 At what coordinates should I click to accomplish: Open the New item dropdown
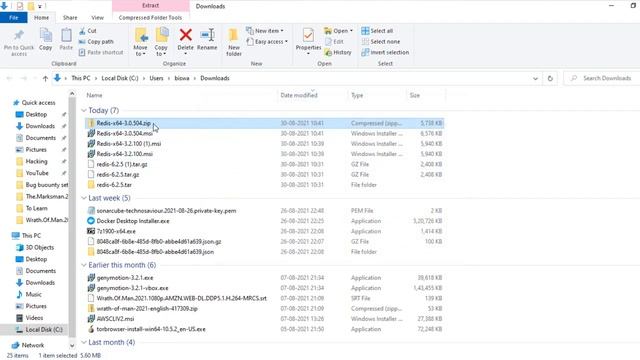tap(265, 31)
